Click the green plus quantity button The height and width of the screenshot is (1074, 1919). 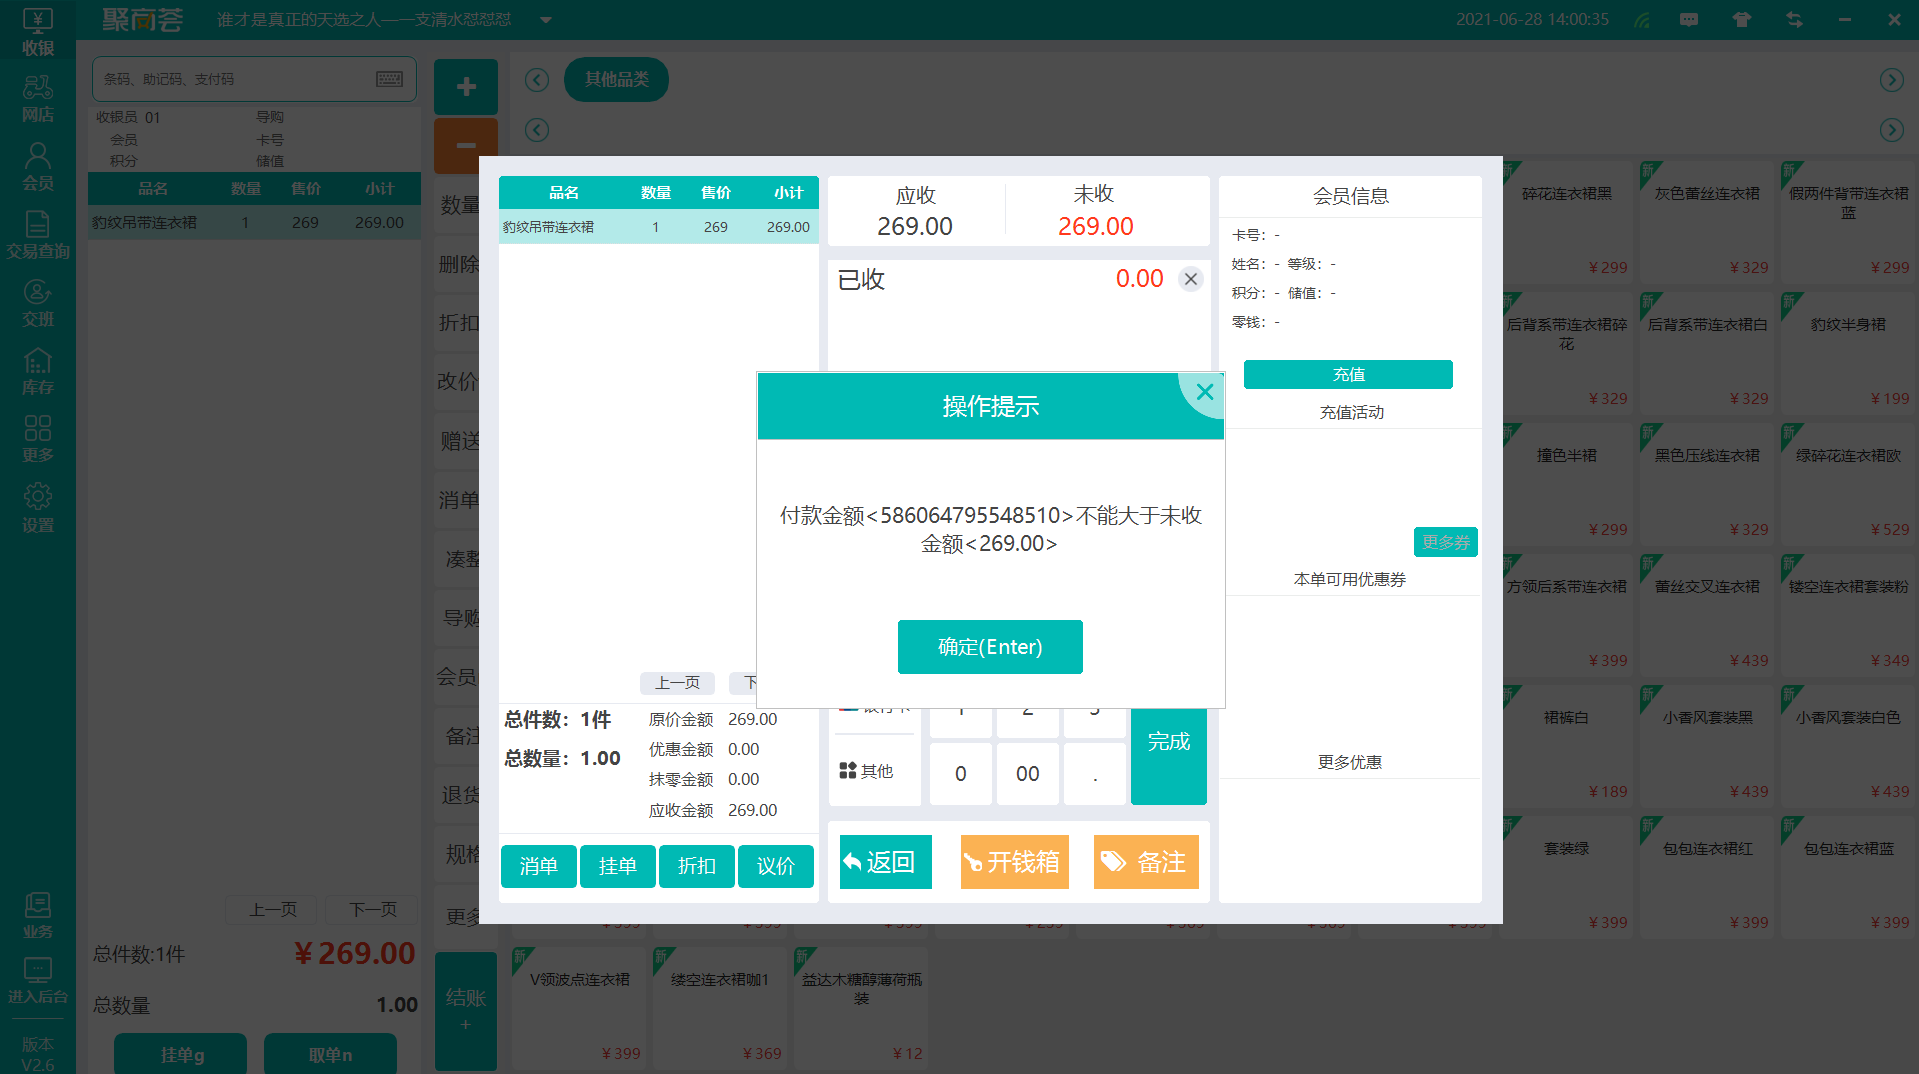tap(466, 87)
